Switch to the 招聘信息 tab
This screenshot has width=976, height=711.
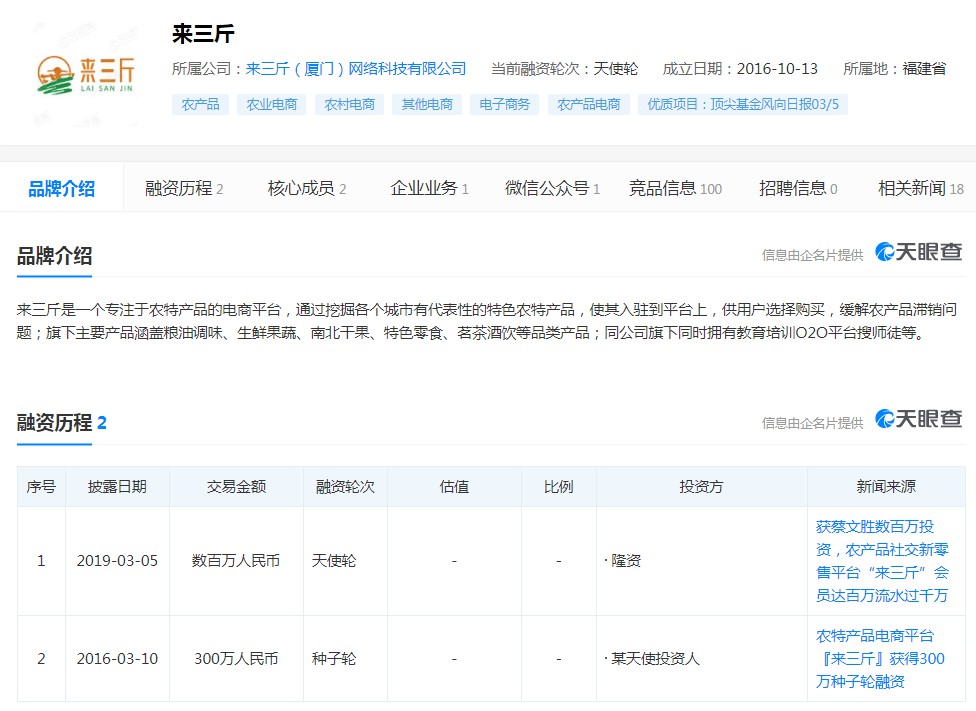coord(797,188)
